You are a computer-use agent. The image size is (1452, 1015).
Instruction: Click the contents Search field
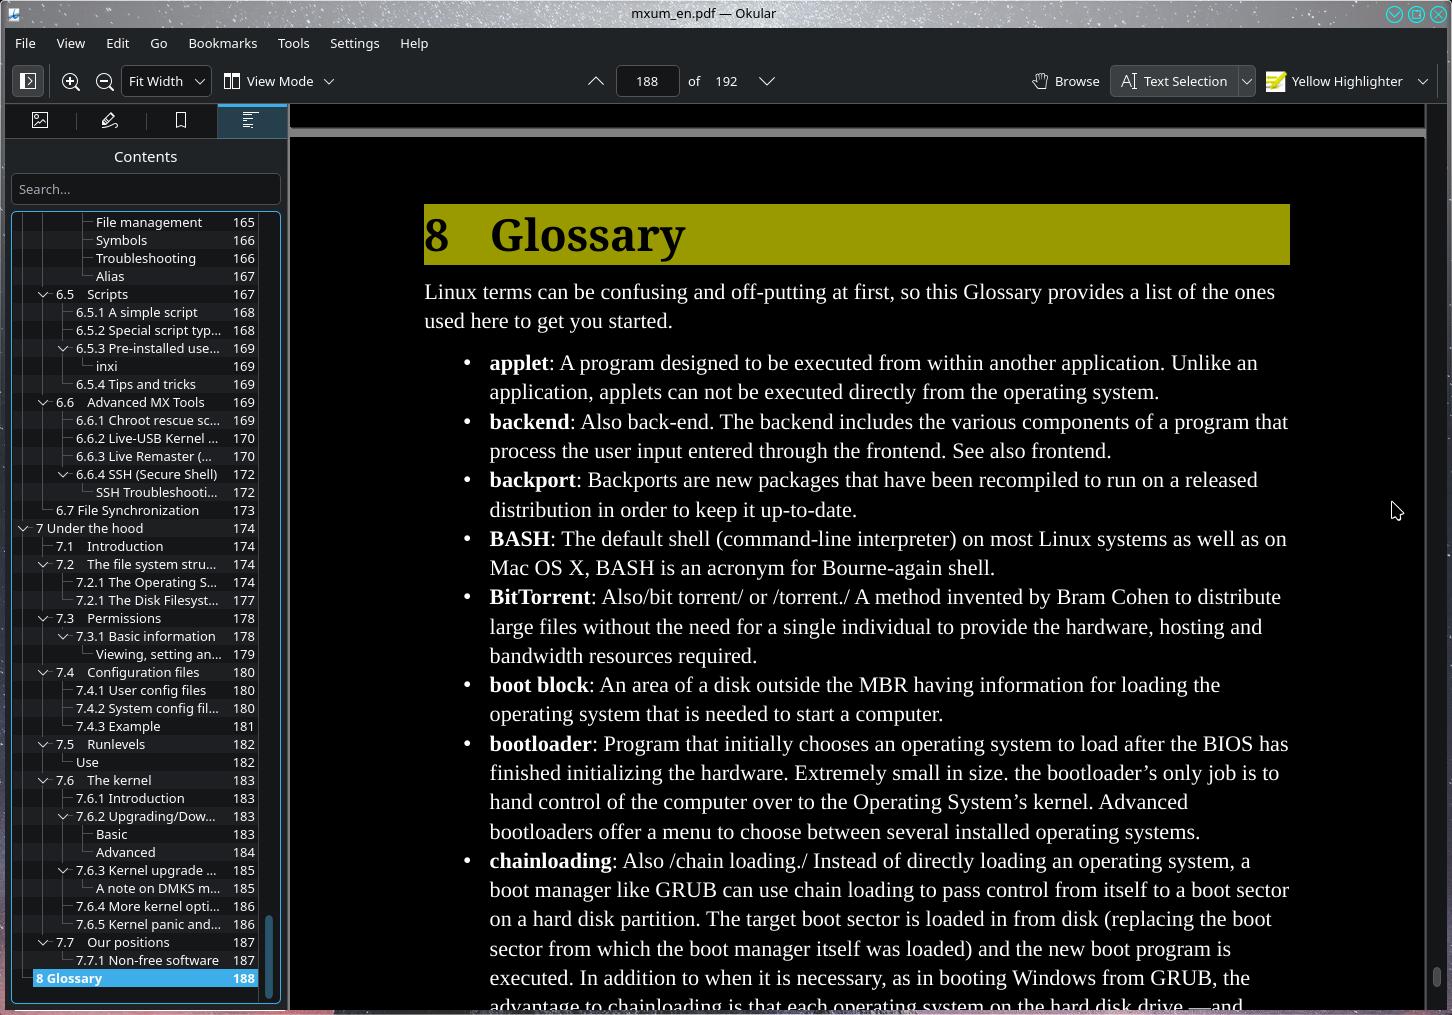[x=146, y=189]
